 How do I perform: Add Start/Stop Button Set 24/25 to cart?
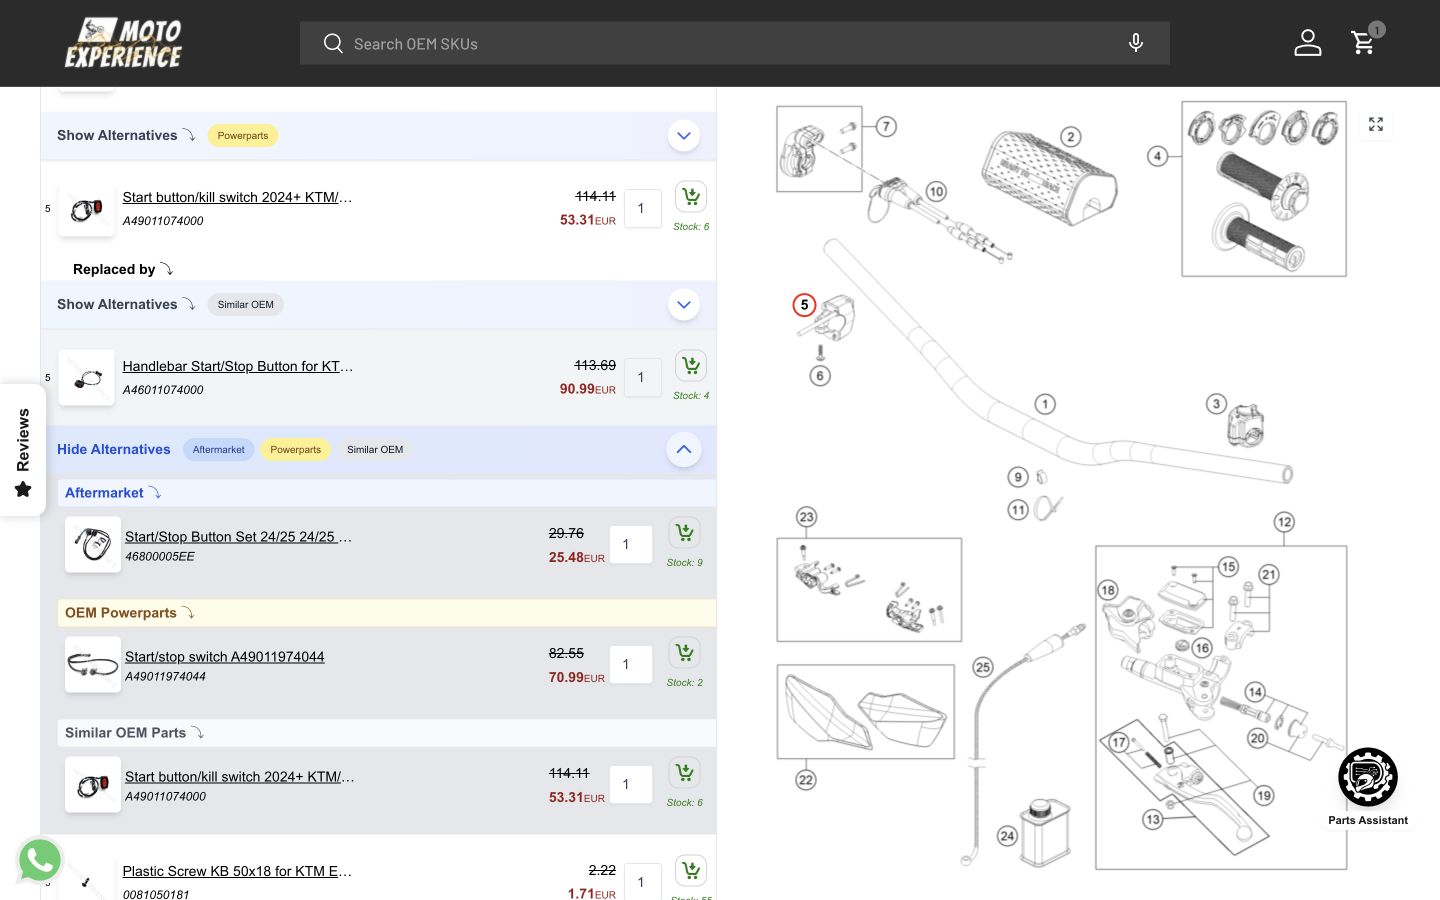685,533
